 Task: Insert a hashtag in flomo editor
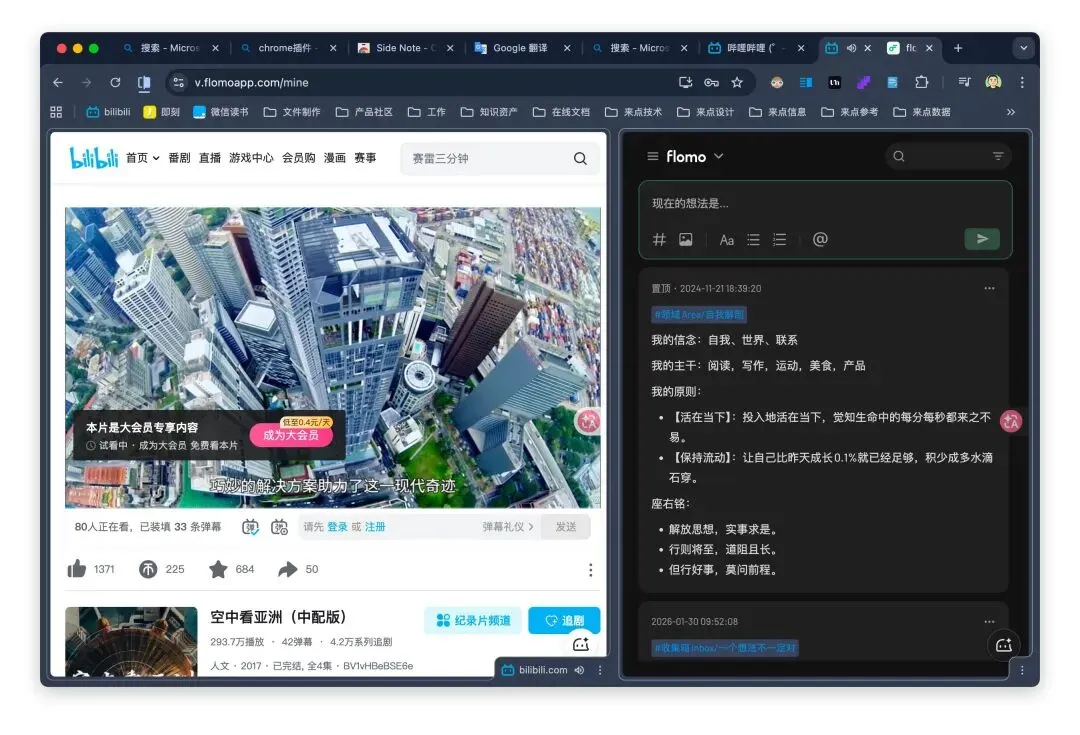click(x=659, y=240)
